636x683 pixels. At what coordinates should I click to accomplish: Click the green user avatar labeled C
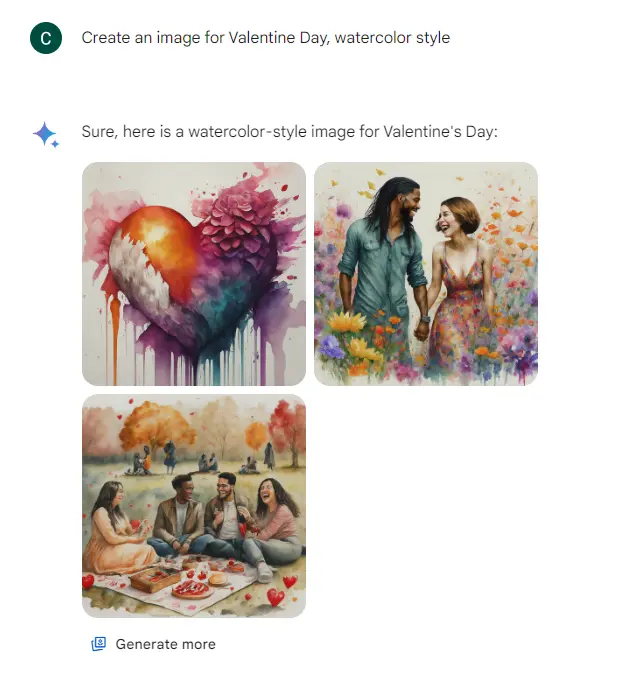coord(46,38)
